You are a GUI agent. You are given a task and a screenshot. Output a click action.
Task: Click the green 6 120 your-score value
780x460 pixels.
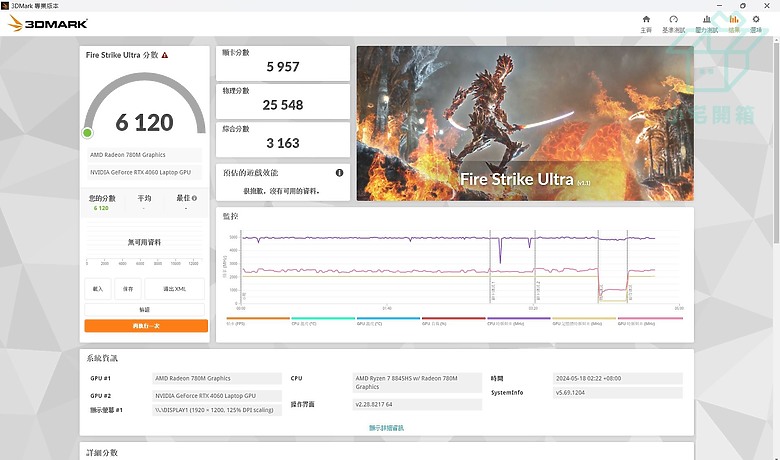tap(101, 208)
